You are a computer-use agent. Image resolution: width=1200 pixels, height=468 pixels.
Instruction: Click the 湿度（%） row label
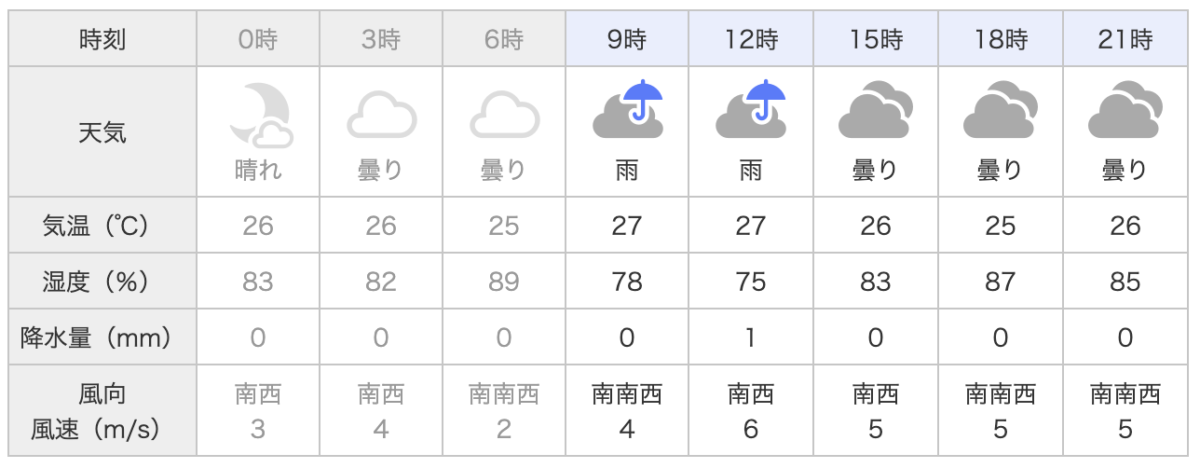(103, 281)
